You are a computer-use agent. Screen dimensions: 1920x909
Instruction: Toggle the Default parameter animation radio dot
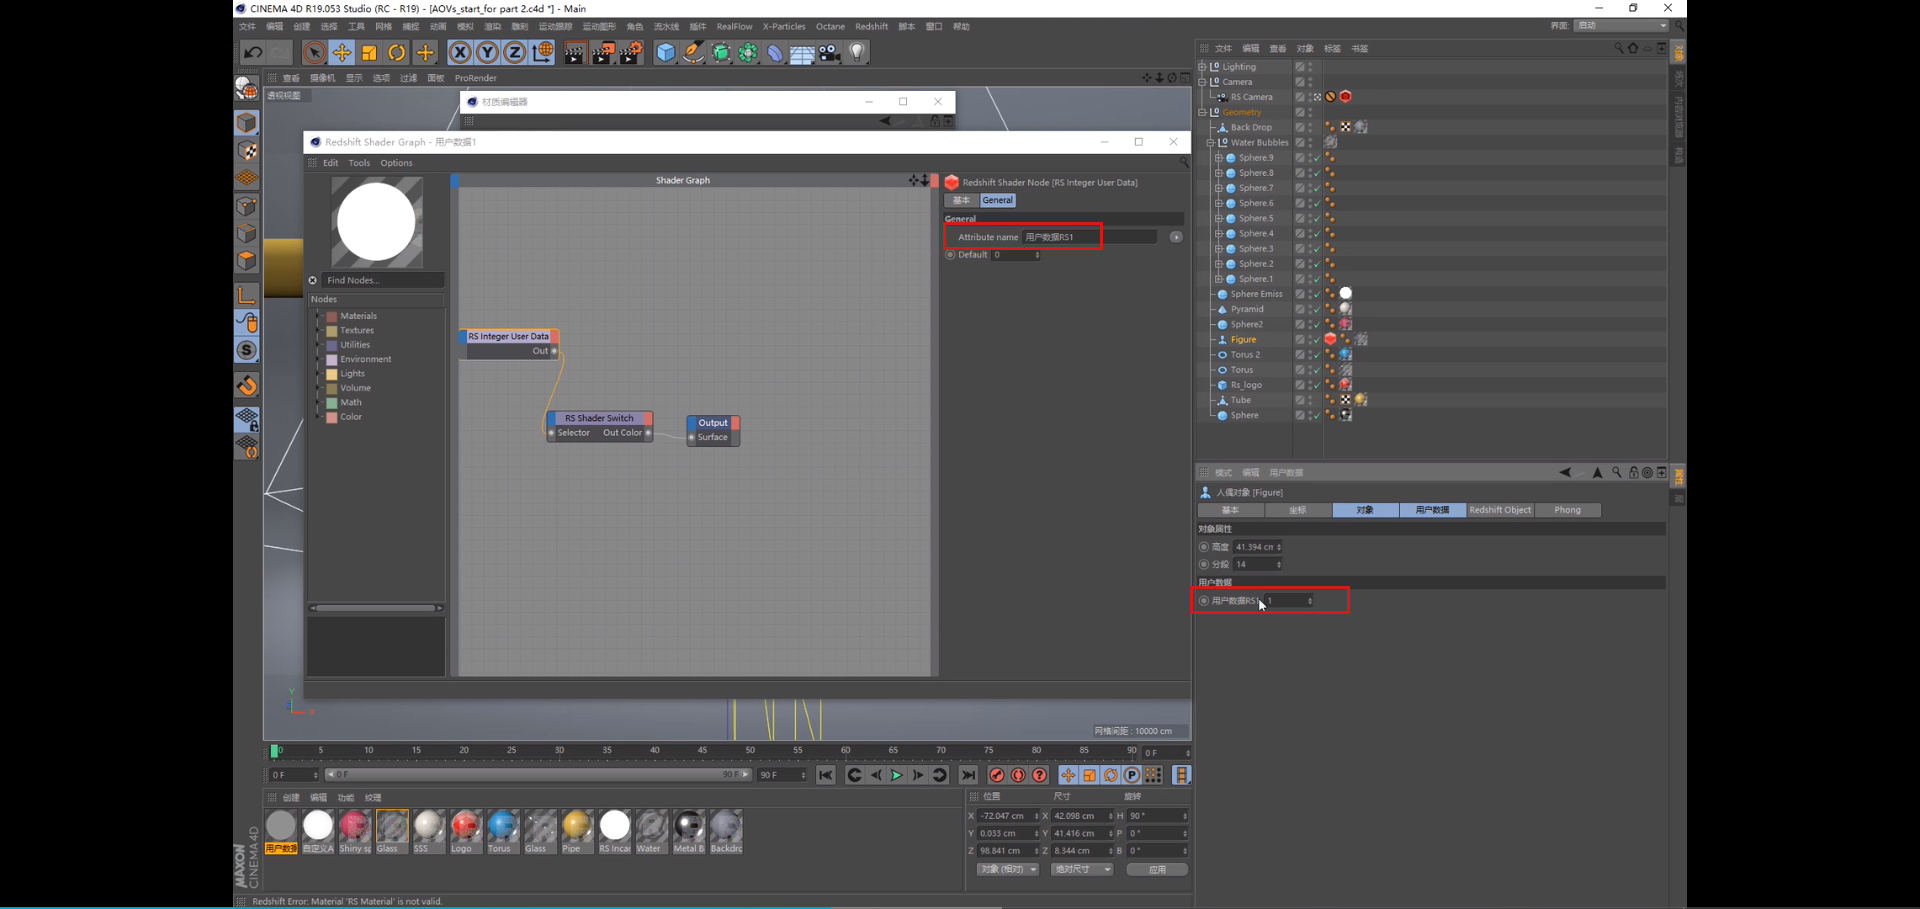(950, 255)
